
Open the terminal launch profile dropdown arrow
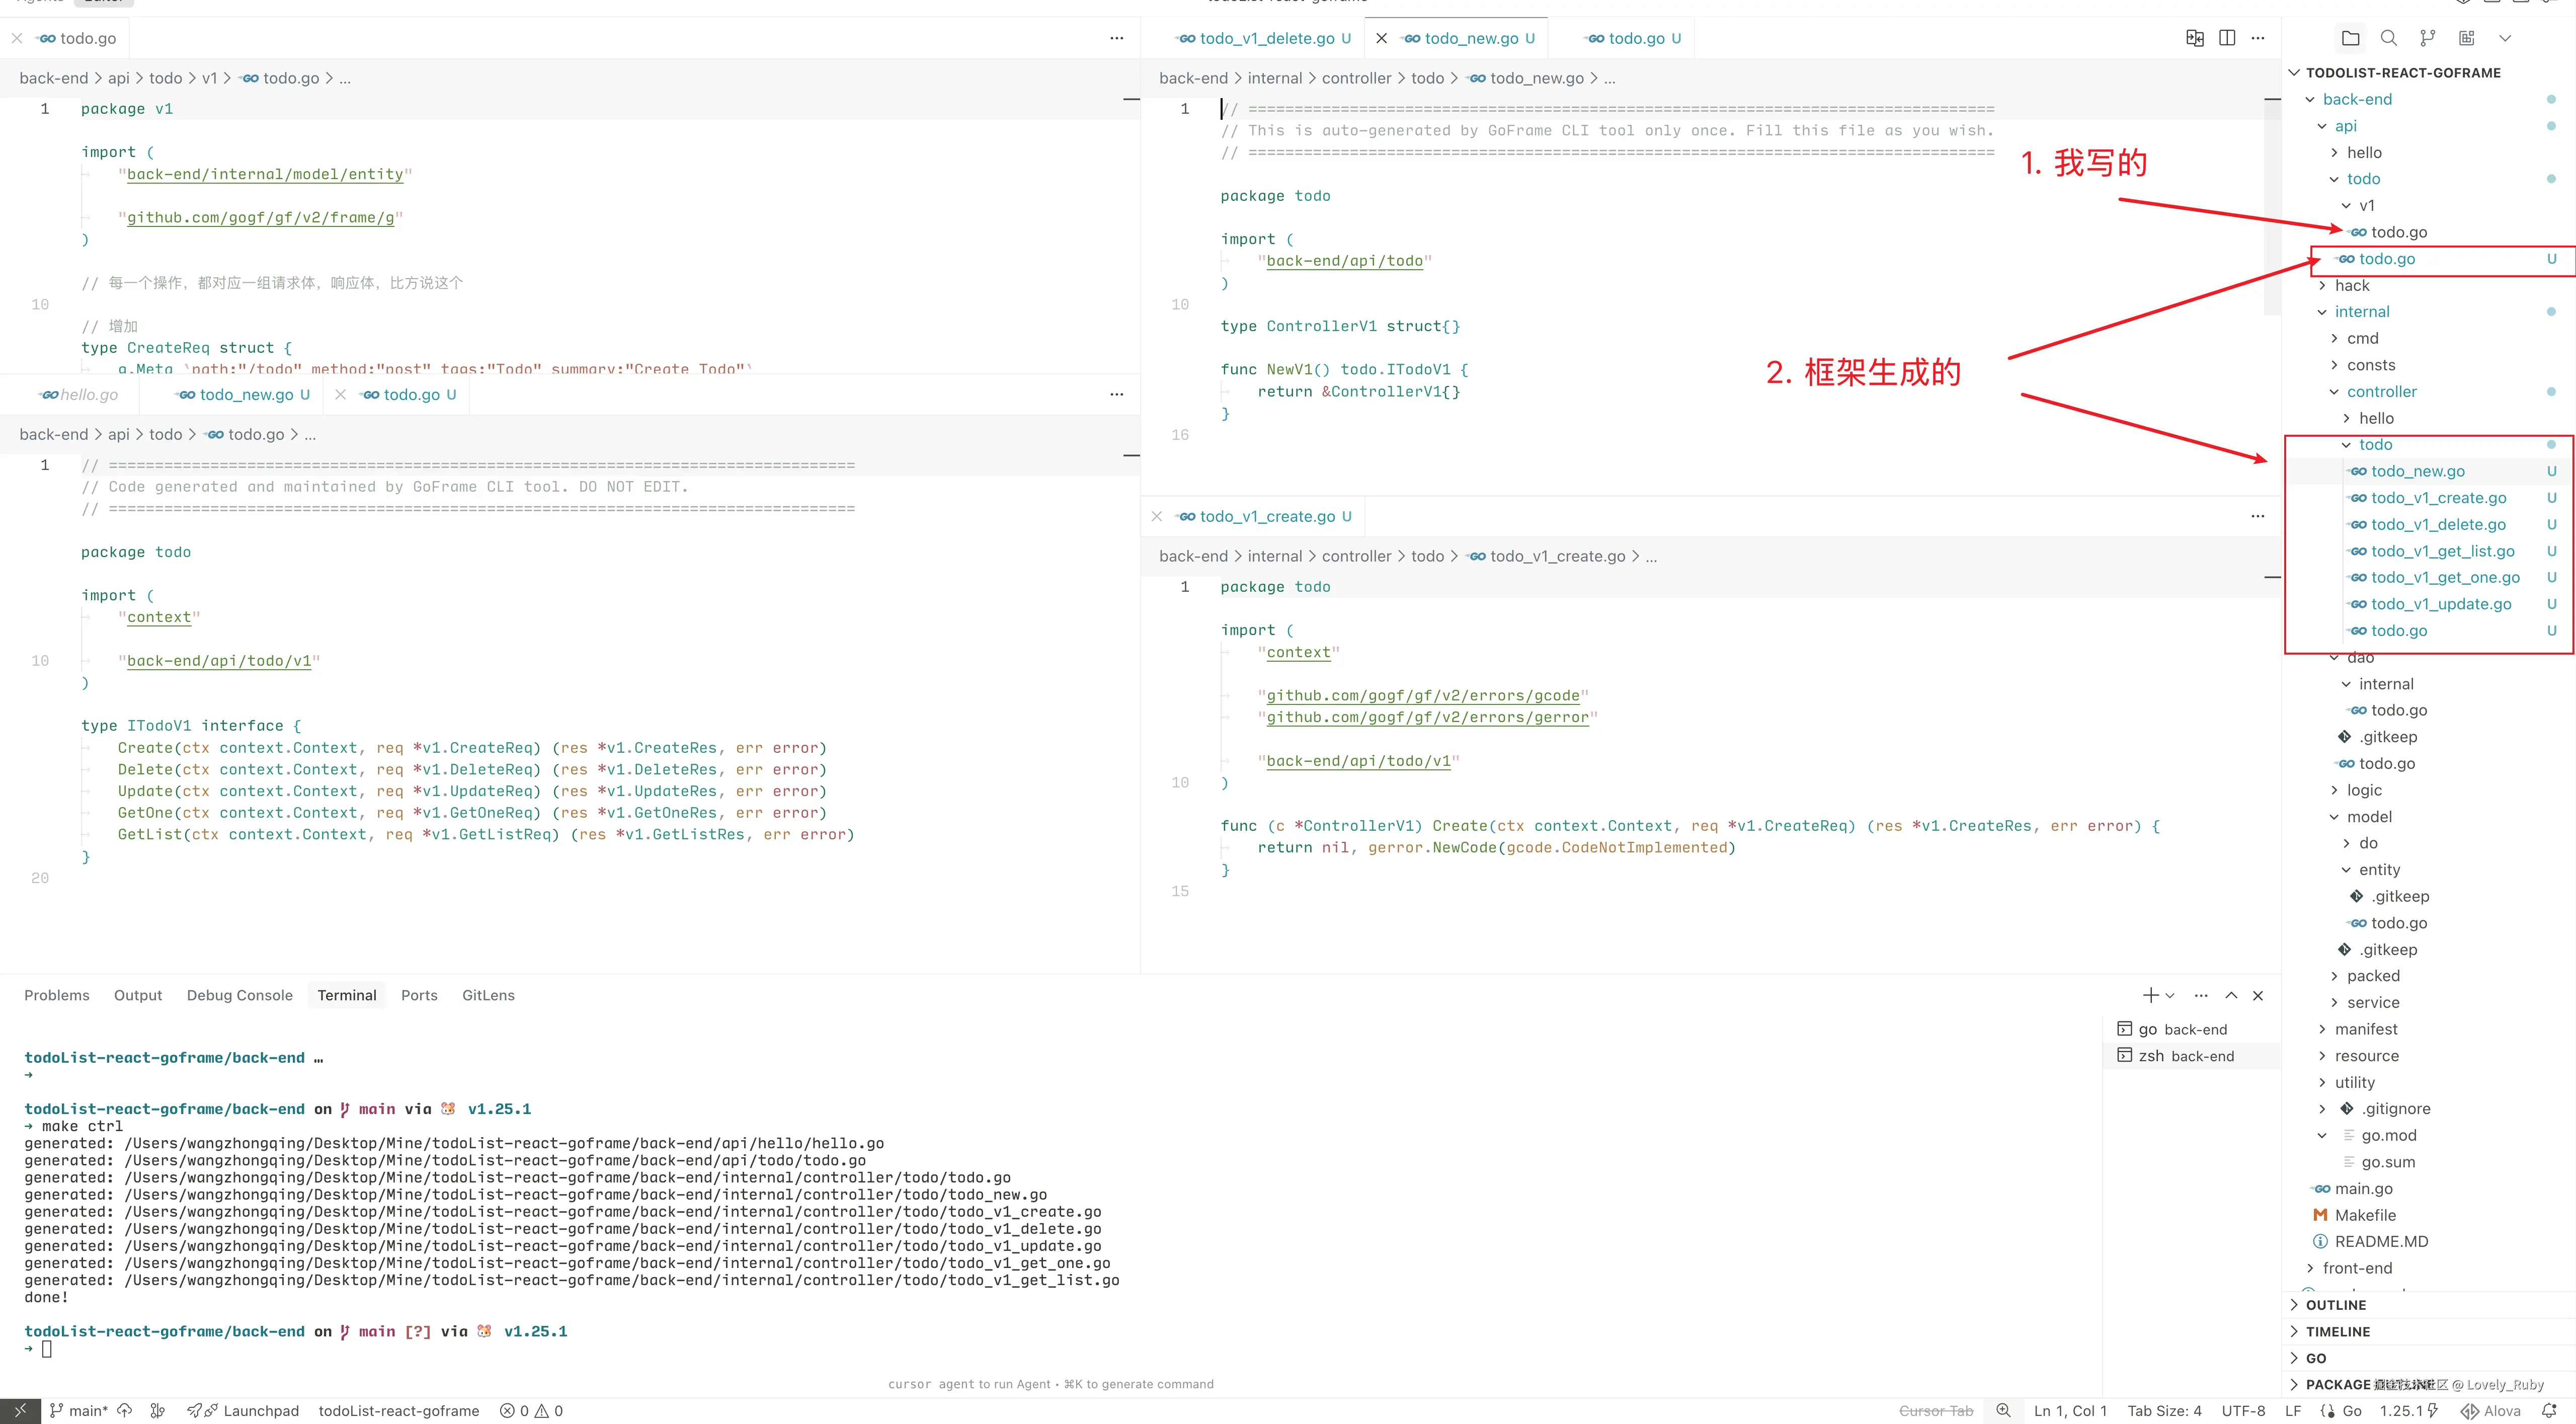pyautogui.click(x=2170, y=995)
